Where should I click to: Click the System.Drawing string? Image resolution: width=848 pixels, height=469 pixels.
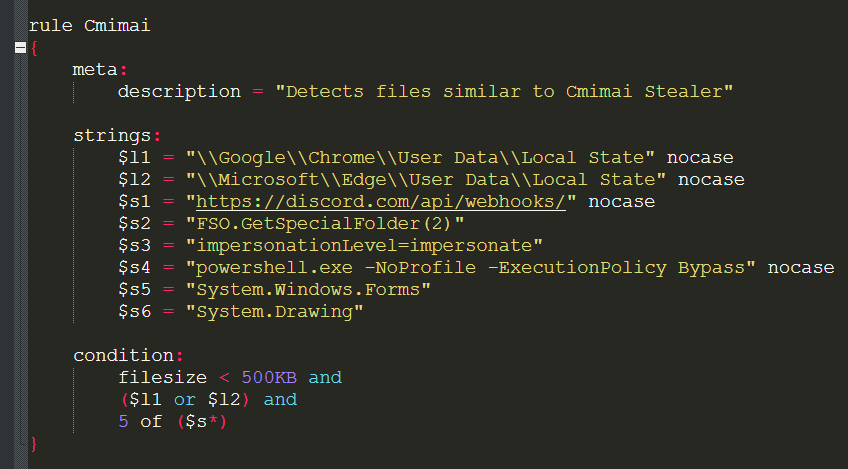point(275,312)
